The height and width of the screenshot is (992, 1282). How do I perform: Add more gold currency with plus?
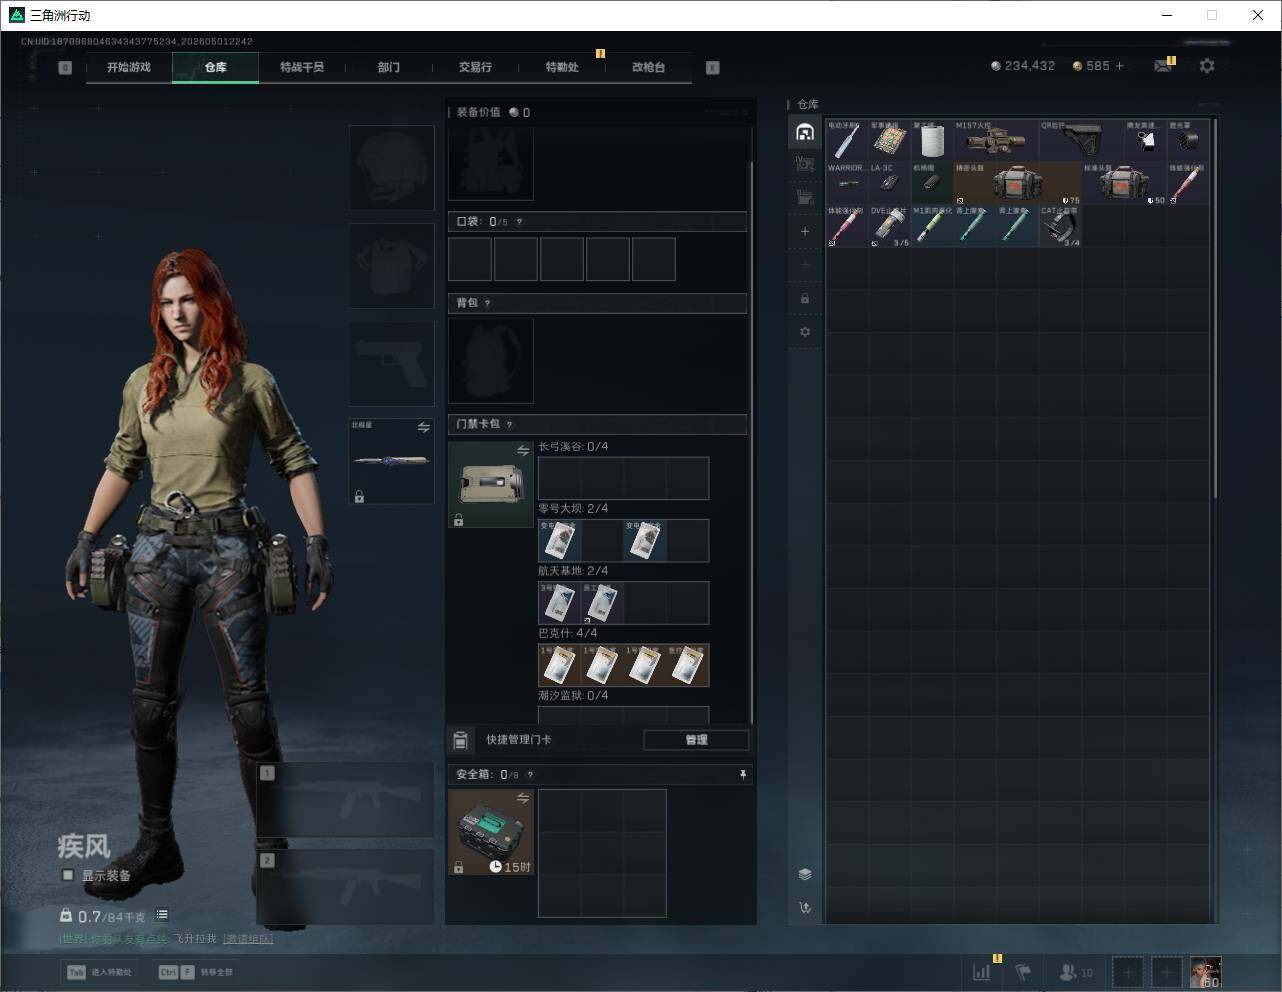coord(1119,66)
